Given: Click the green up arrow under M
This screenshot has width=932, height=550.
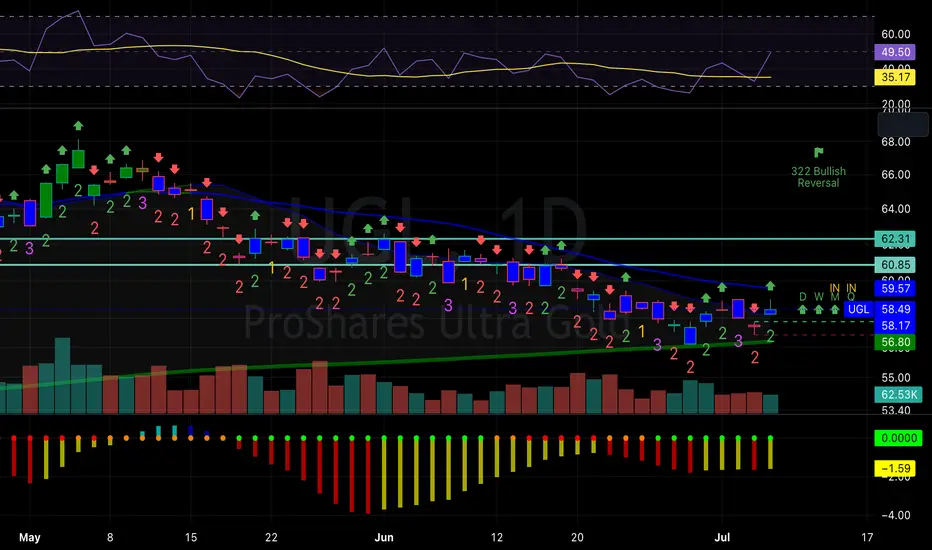Looking at the screenshot, I should pos(835,309).
